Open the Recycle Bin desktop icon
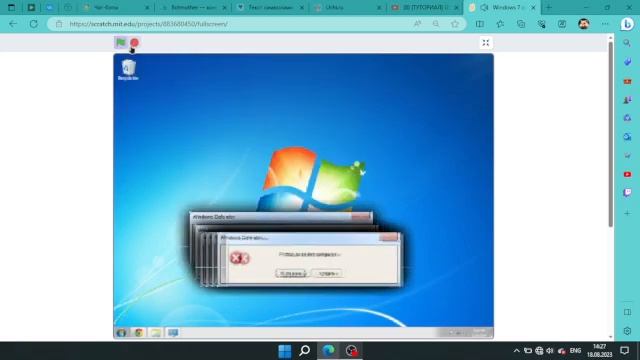This screenshot has height=360, width=640. 128,69
